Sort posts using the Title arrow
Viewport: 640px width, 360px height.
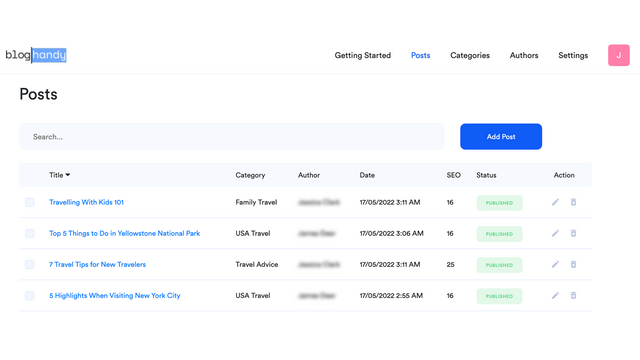[68, 175]
